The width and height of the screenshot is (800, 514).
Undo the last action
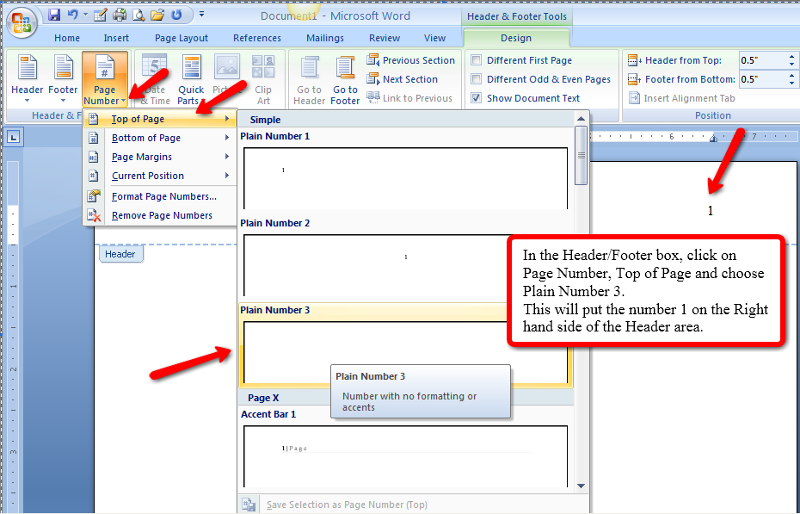72,15
